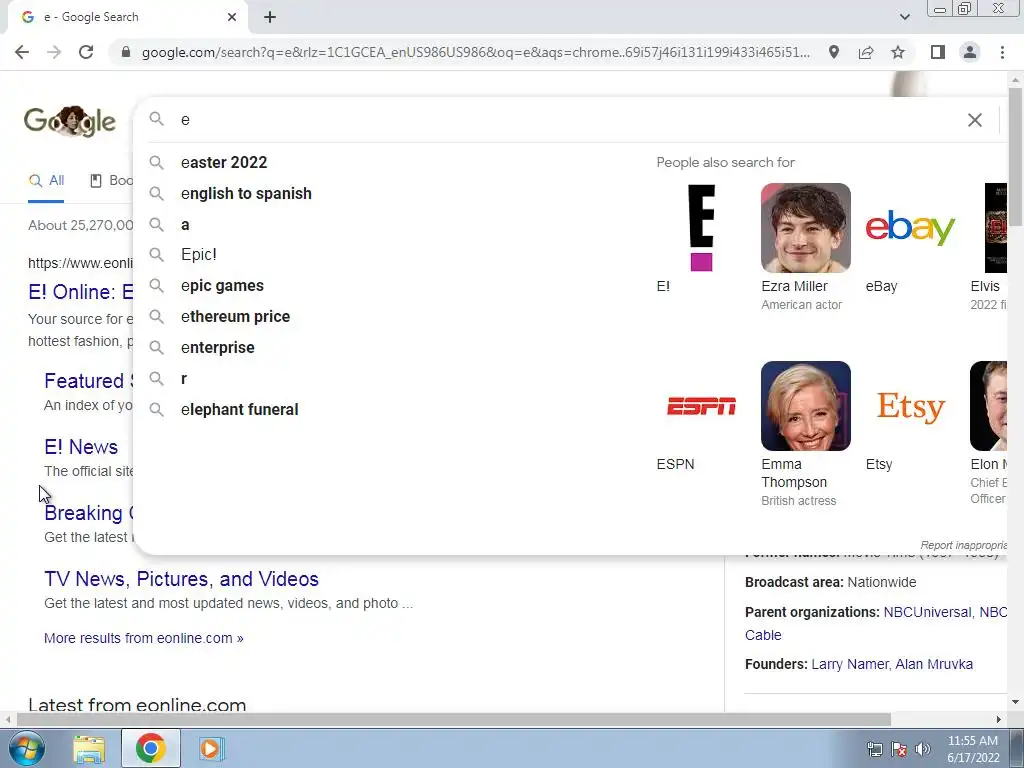
Task: Click the Chrome taskbar icon
Action: (150, 748)
